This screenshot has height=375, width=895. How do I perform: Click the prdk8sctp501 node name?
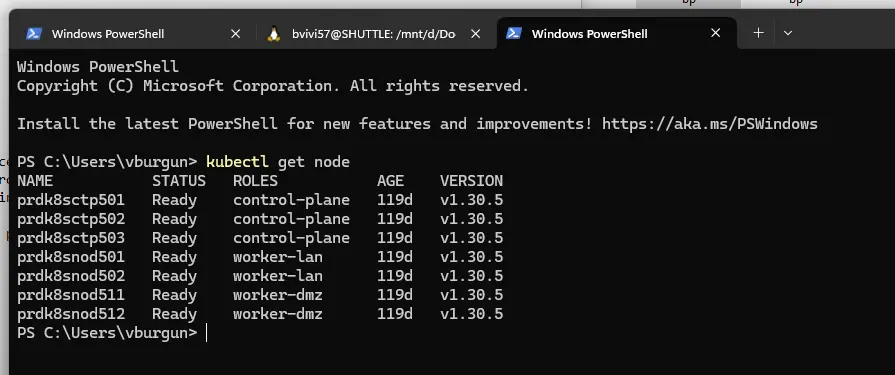click(71, 200)
